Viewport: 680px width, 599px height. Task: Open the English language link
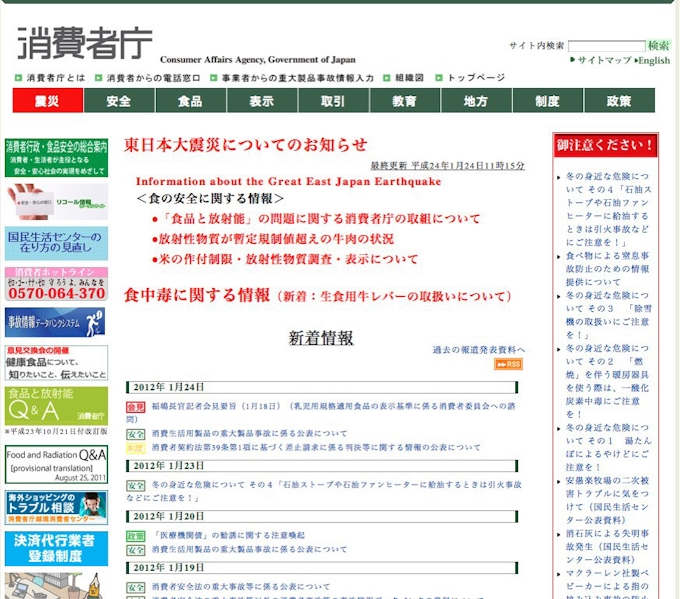(654, 60)
